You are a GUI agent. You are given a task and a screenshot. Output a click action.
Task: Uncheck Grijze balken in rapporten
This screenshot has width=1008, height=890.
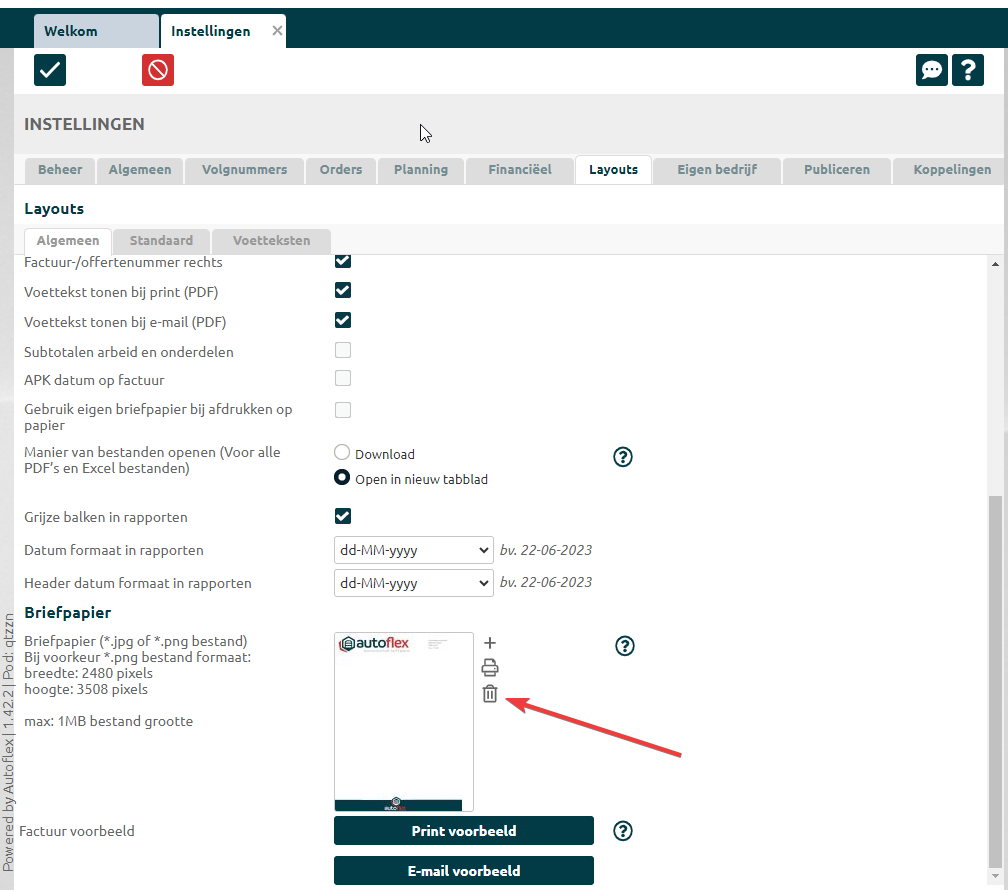point(343,516)
